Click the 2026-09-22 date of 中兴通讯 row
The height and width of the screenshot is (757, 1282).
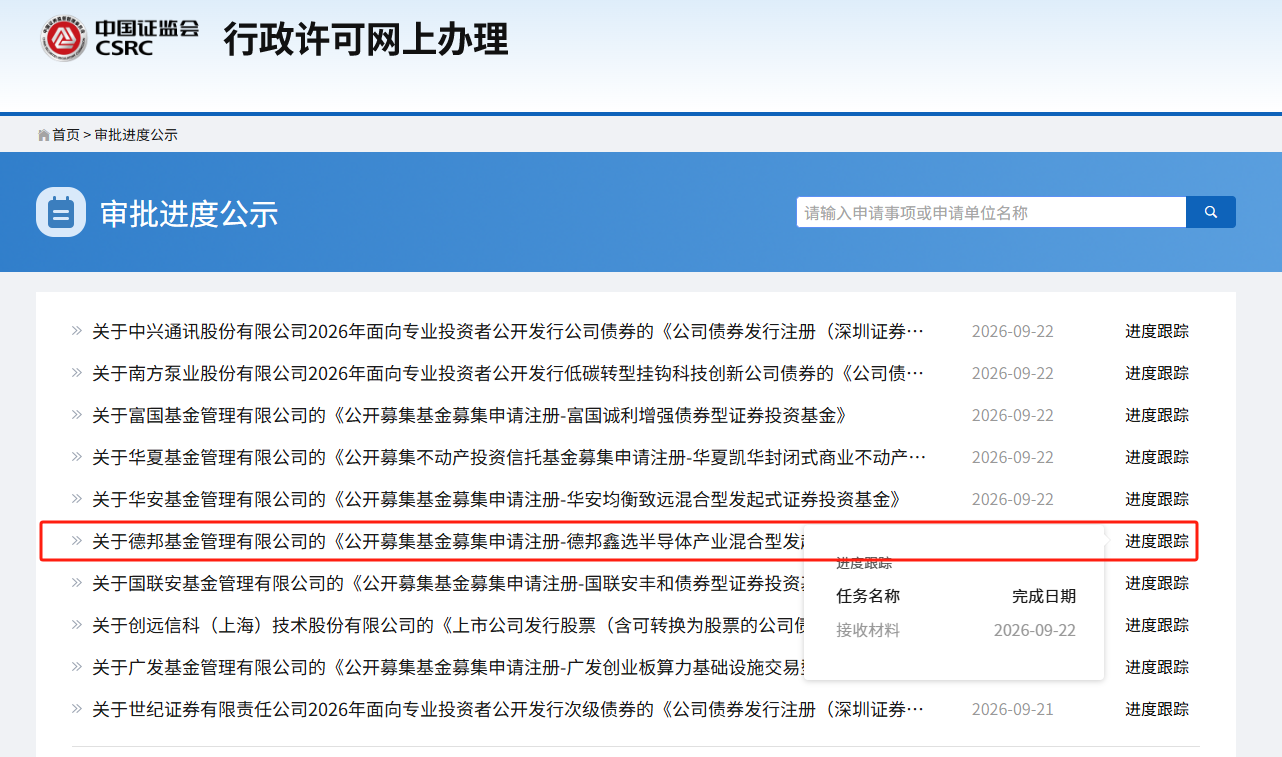tap(1013, 331)
